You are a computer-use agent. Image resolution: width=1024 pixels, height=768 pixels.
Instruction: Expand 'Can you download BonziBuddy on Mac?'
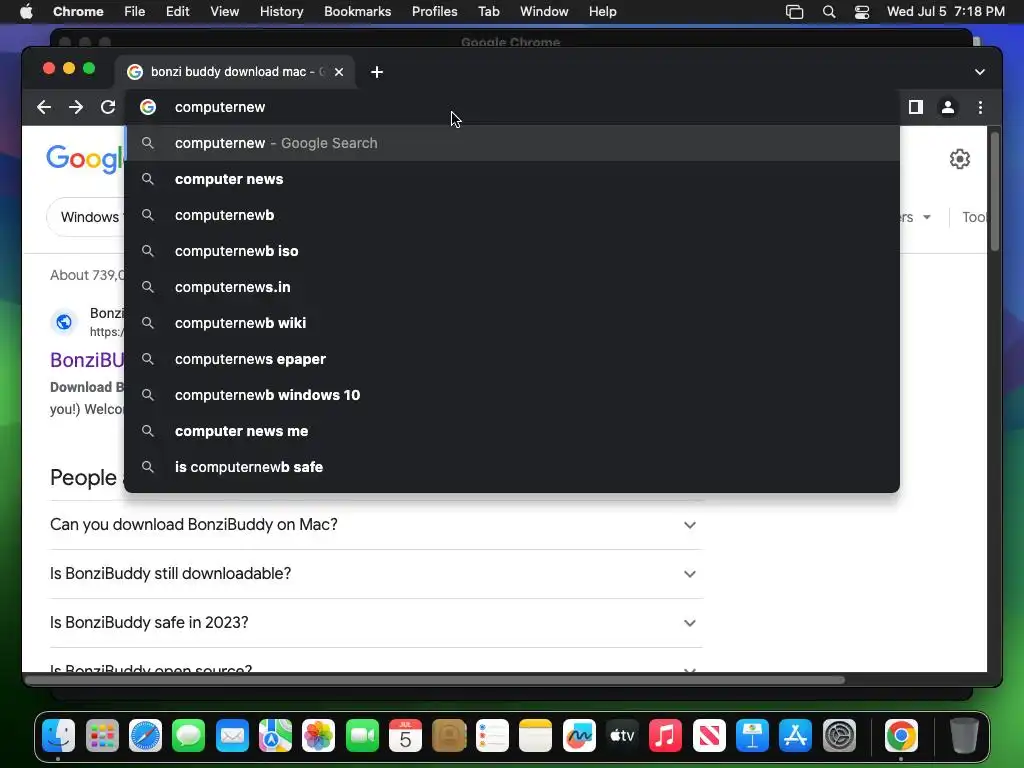coord(376,525)
